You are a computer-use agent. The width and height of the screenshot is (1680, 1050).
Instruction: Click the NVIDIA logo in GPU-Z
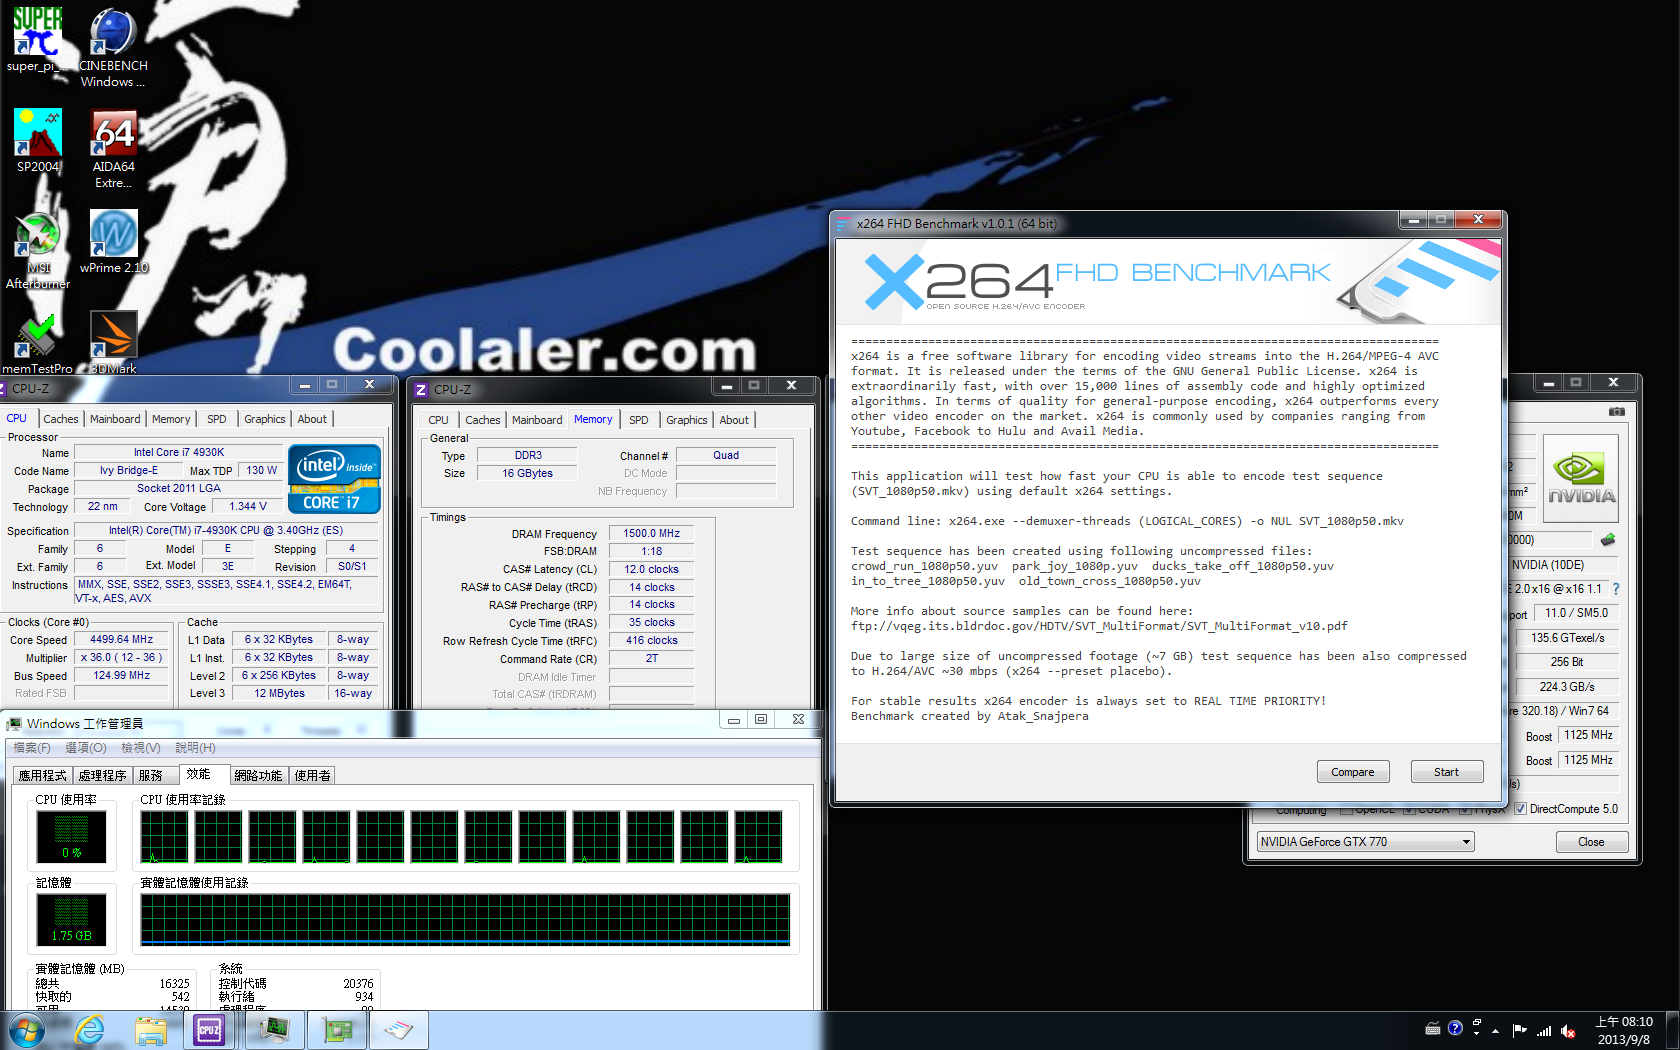[x=1581, y=478]
